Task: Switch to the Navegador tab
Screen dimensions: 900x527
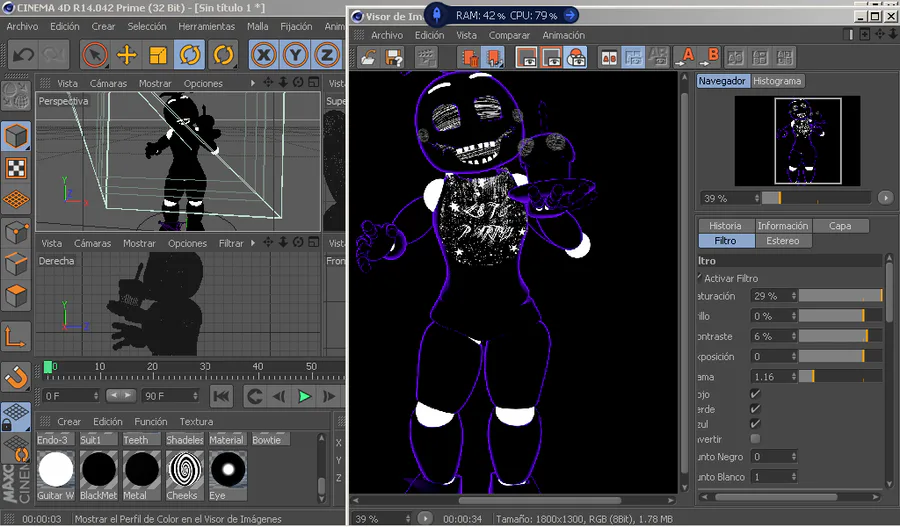Action: [722, 81]
